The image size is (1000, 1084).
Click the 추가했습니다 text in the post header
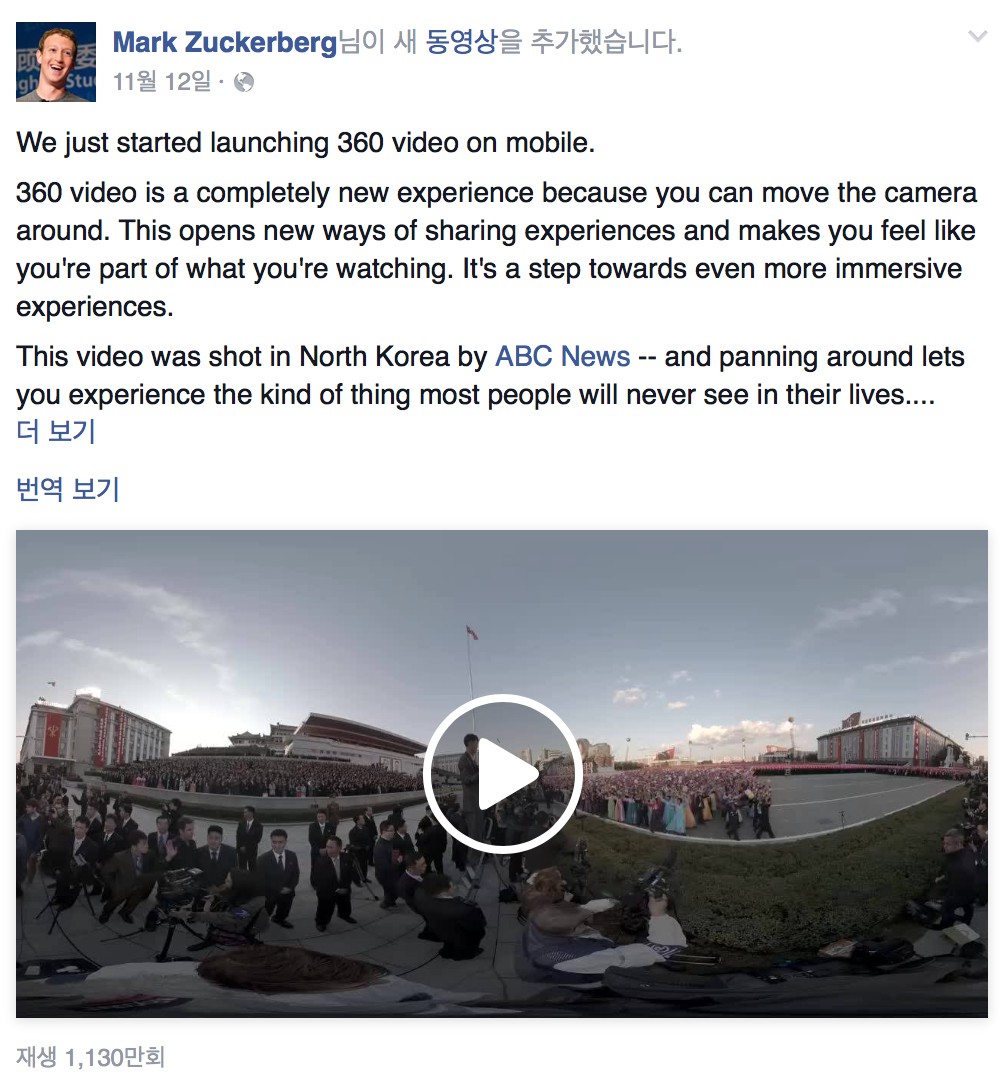(606, 42)
